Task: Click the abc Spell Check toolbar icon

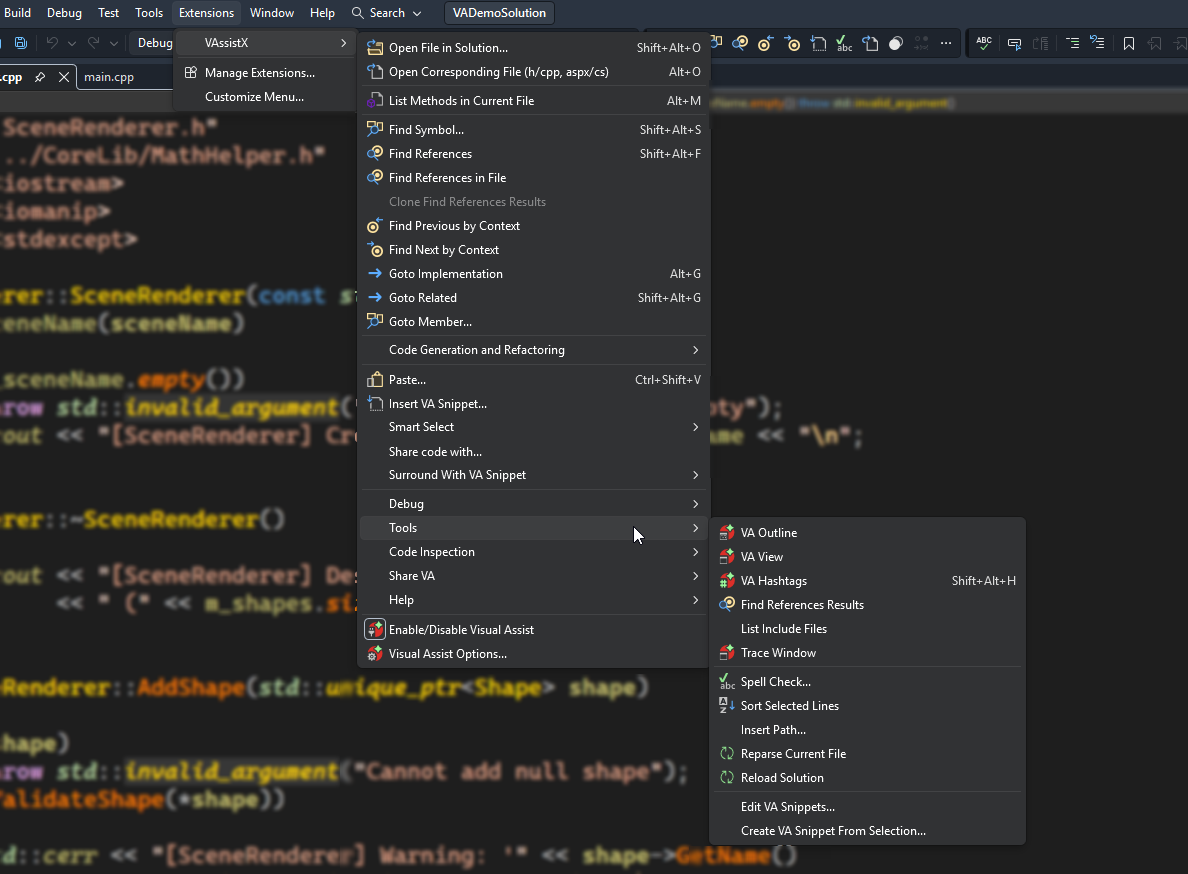Action: (x=844, y=43)
